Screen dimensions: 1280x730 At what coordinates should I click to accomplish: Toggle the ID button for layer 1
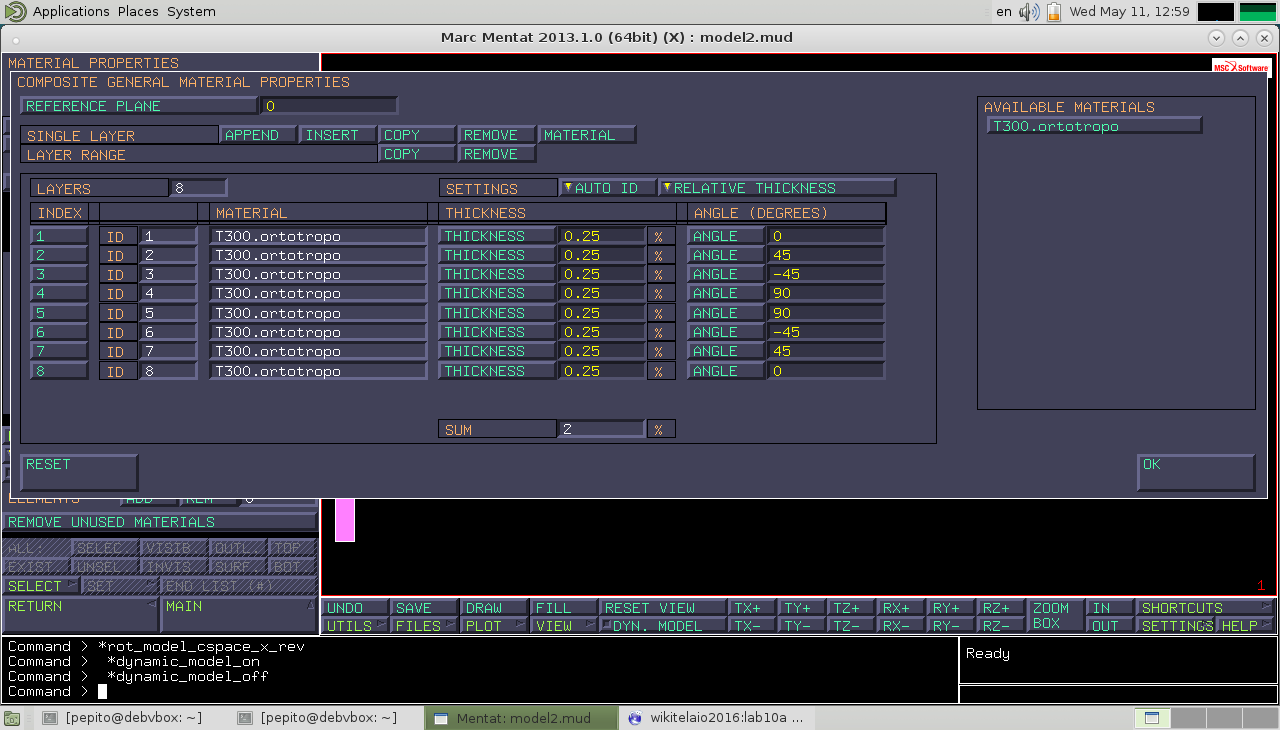117,237
